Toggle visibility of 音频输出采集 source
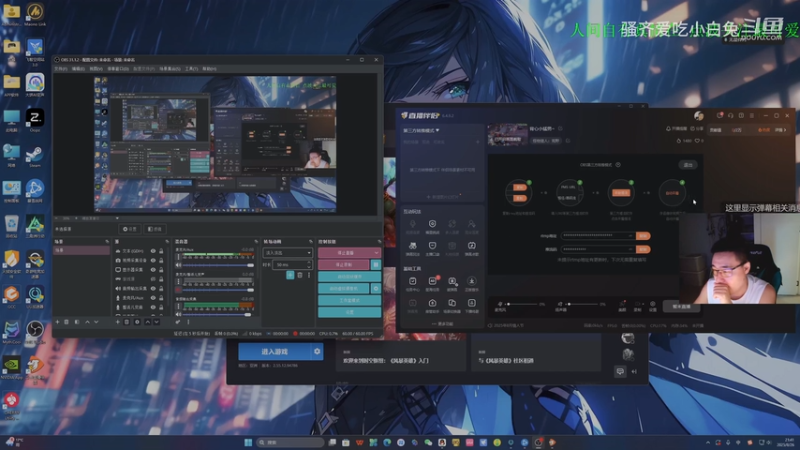The image size is (800, 450). 153,288
